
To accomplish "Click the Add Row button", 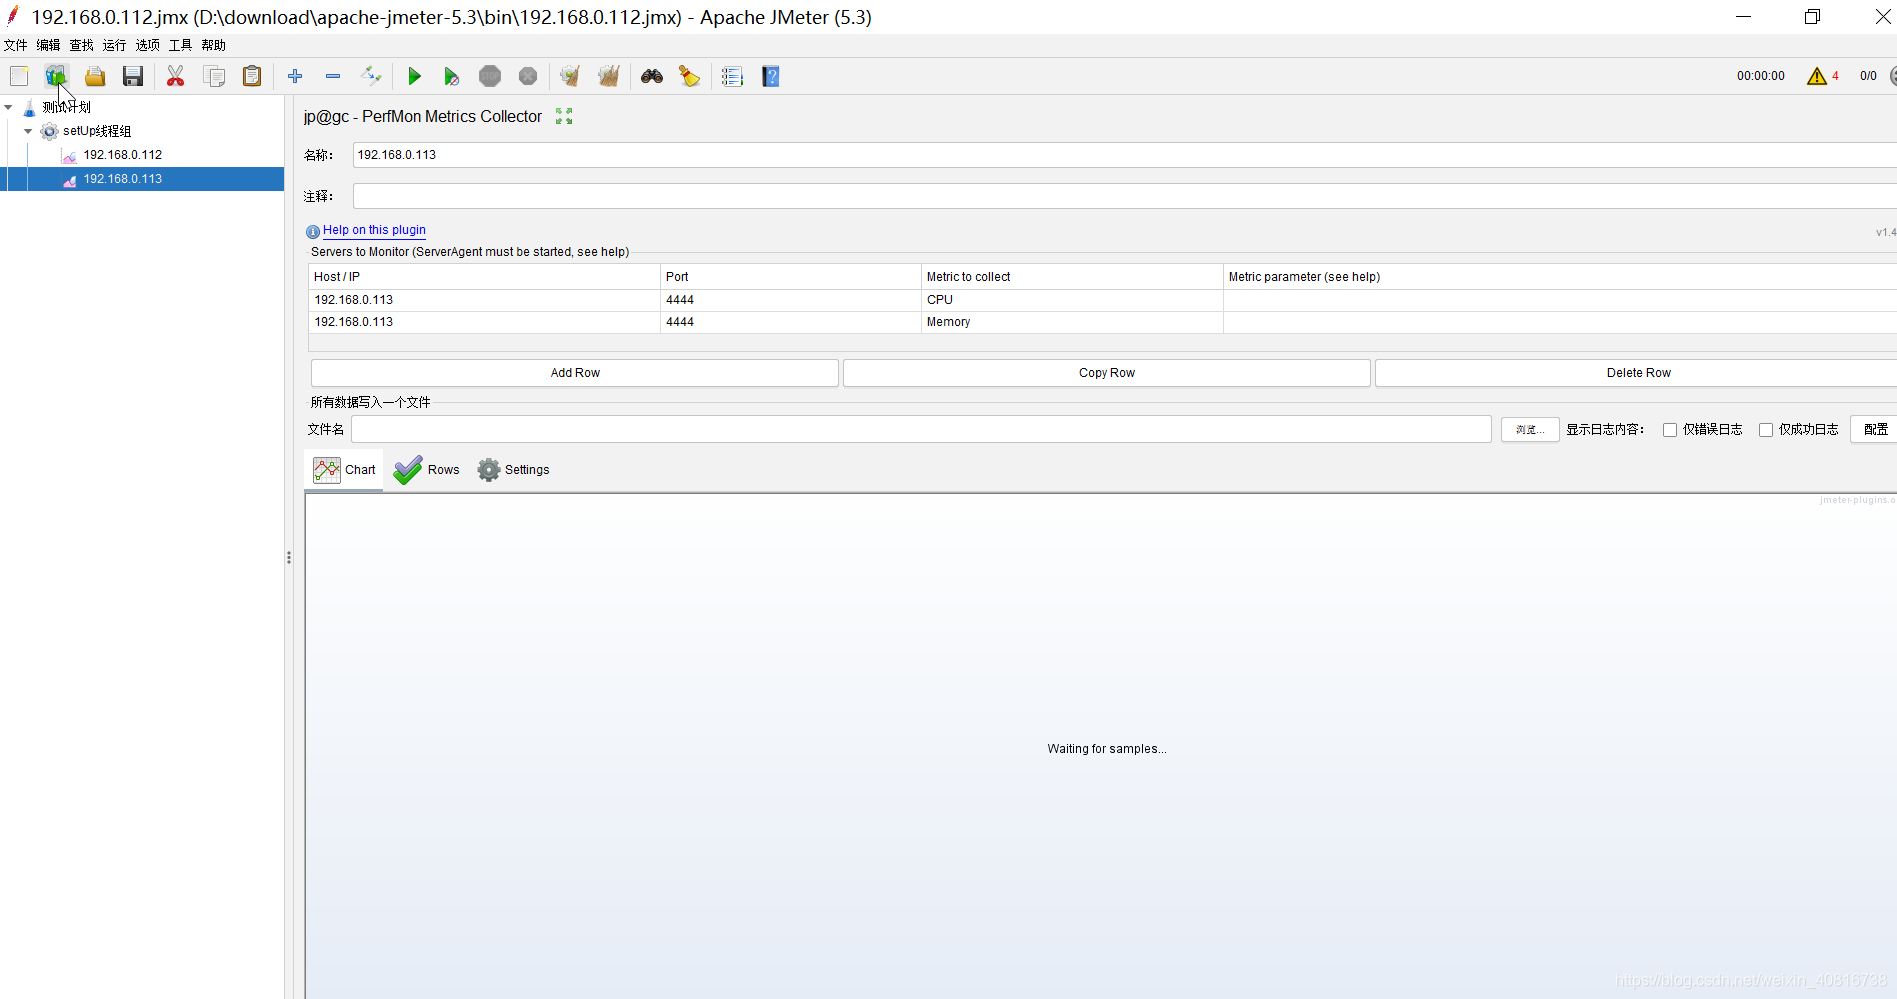I will point(575,373).
